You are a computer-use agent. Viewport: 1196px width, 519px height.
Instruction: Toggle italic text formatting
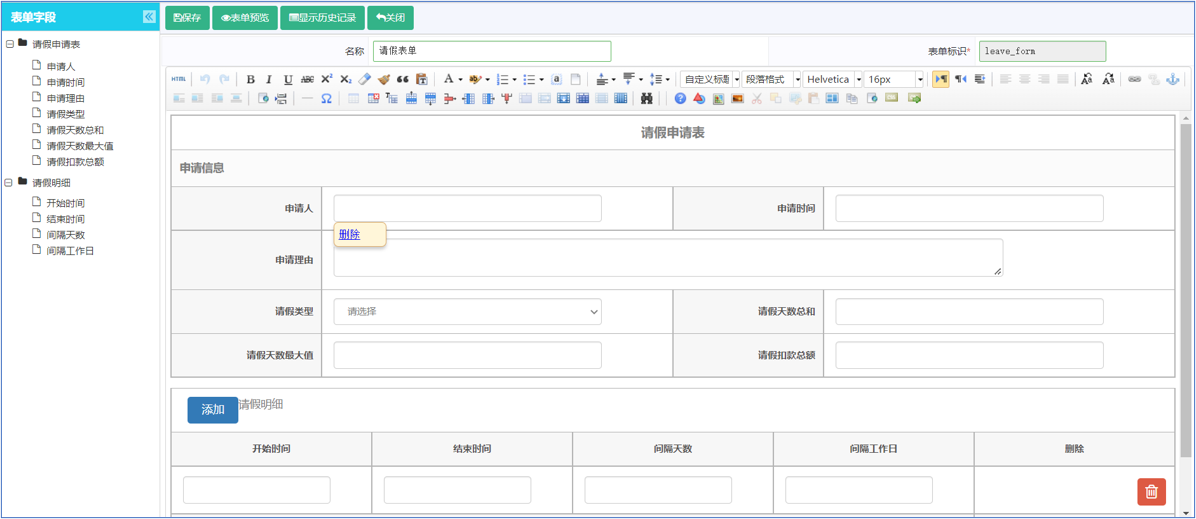(269, 80)
